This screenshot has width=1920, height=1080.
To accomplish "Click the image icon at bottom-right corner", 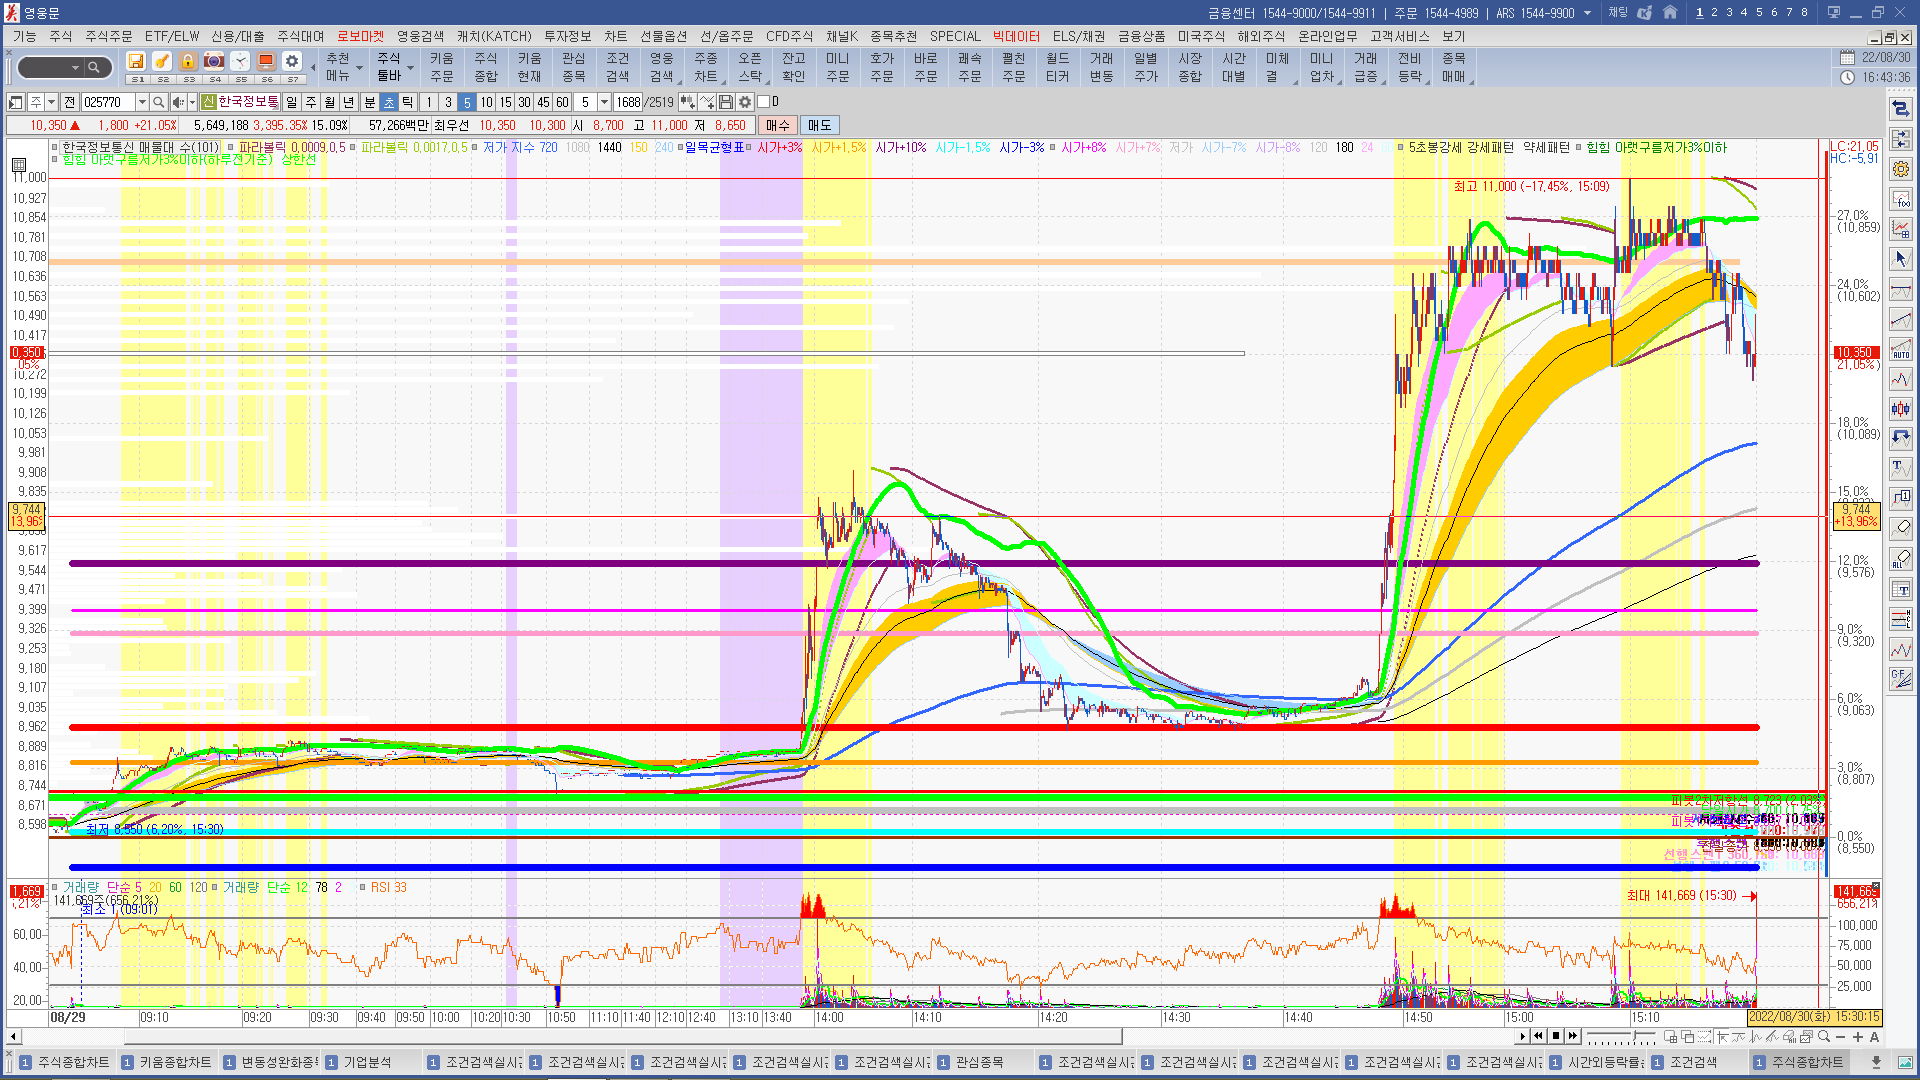I will tap(1905, 1062).
